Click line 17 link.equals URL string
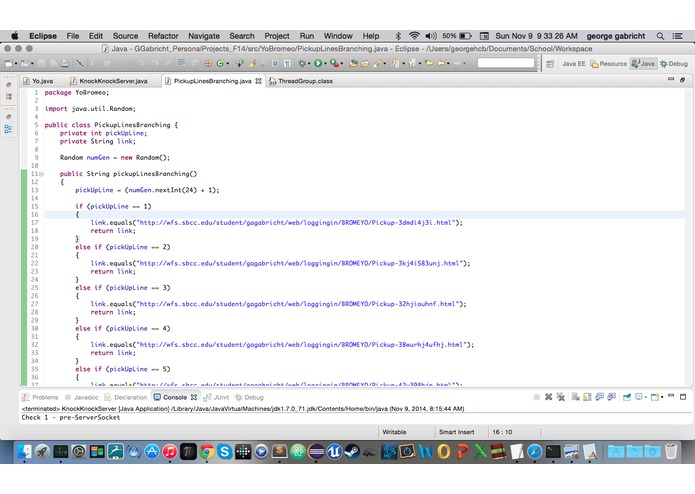Image resolution: width=695 pixels, height=494 pixels. pos(297,223)
